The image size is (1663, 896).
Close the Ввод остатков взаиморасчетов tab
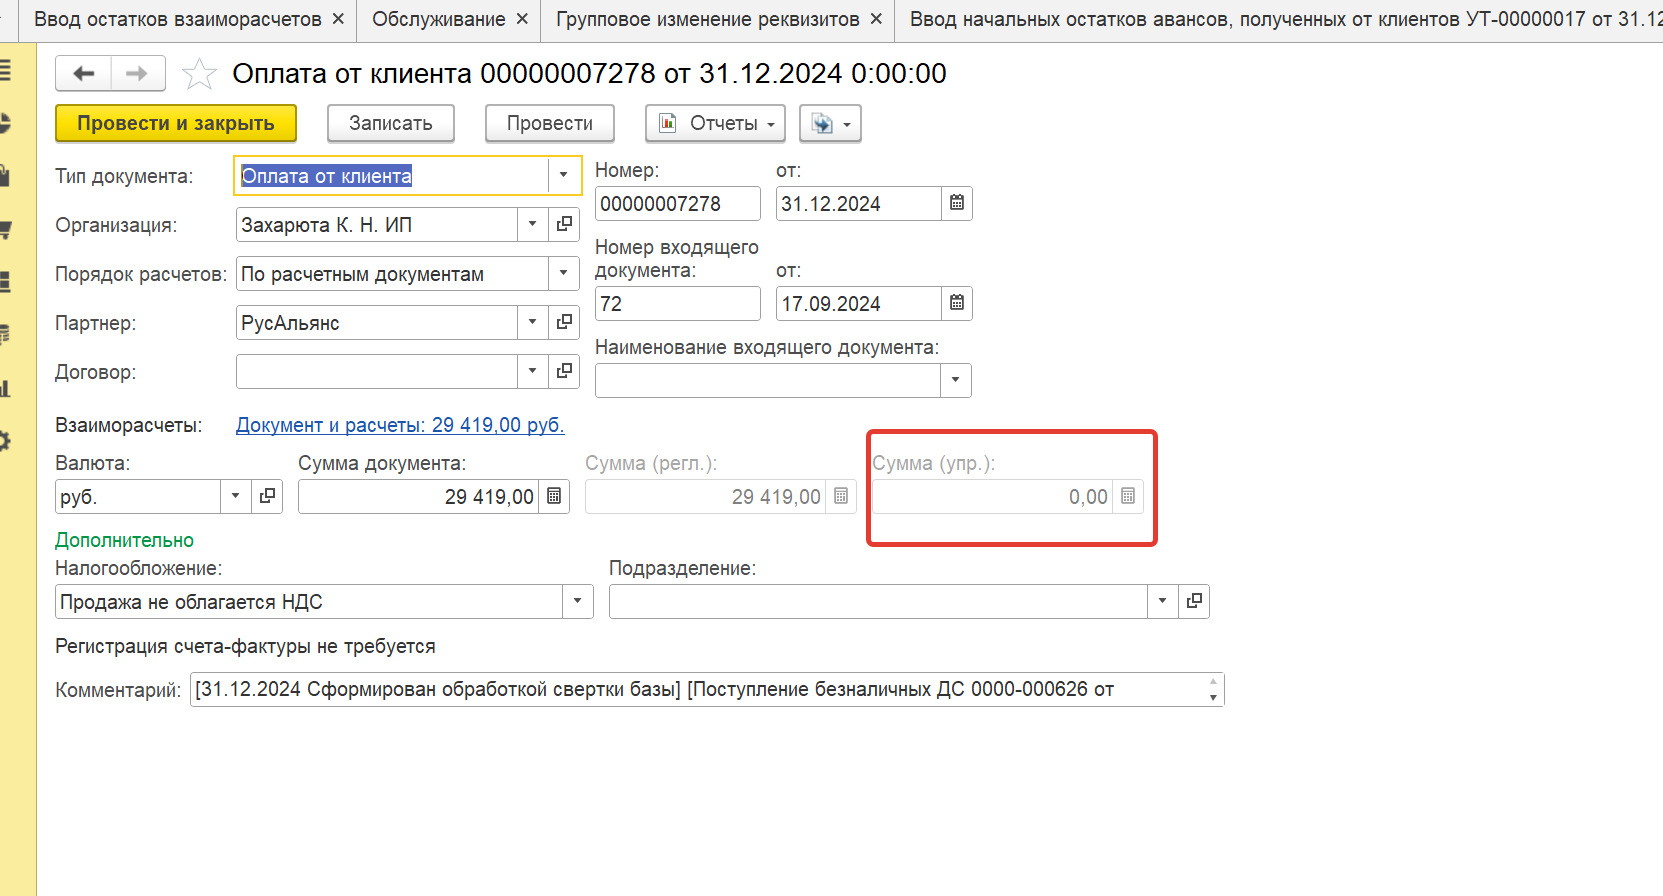[x=338, y=19]
